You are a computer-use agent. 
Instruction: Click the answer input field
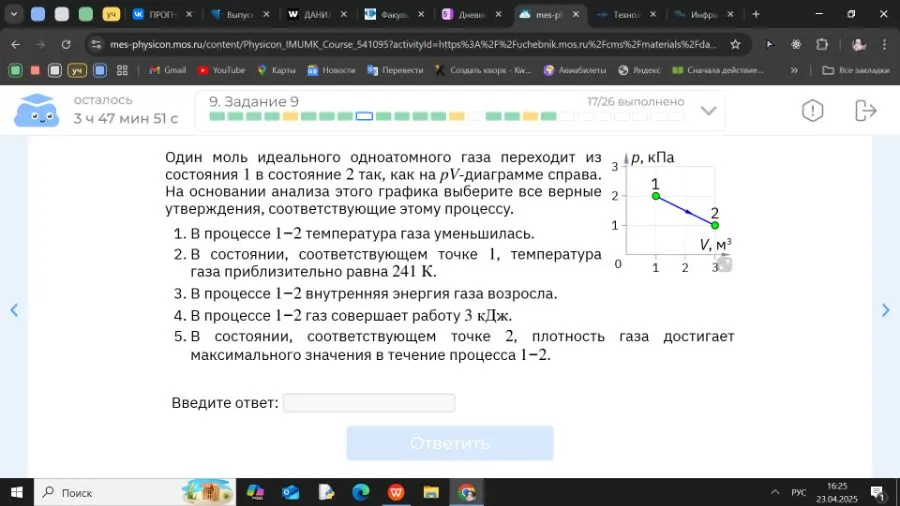369,403
